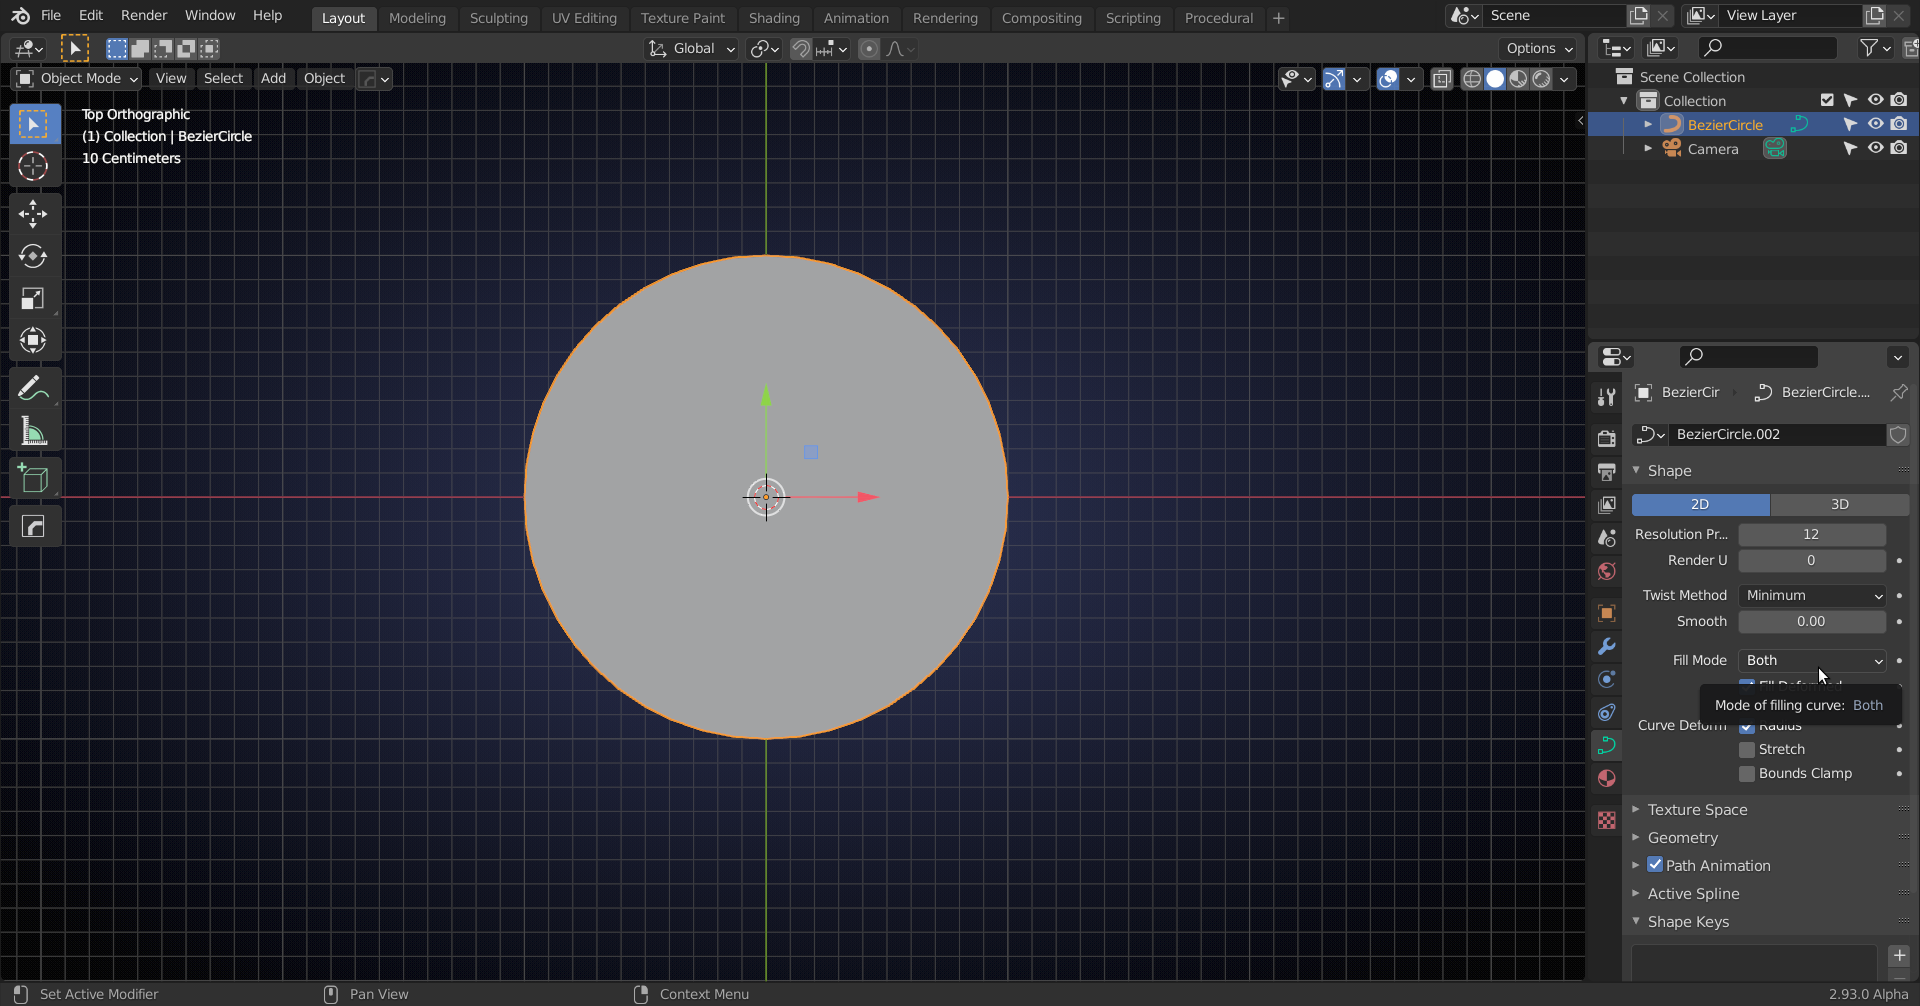Switch viewport to rendered shading
The height and width of the screenshot is (1006, 1920).
pyautogui.click(x=1542, y=79)
